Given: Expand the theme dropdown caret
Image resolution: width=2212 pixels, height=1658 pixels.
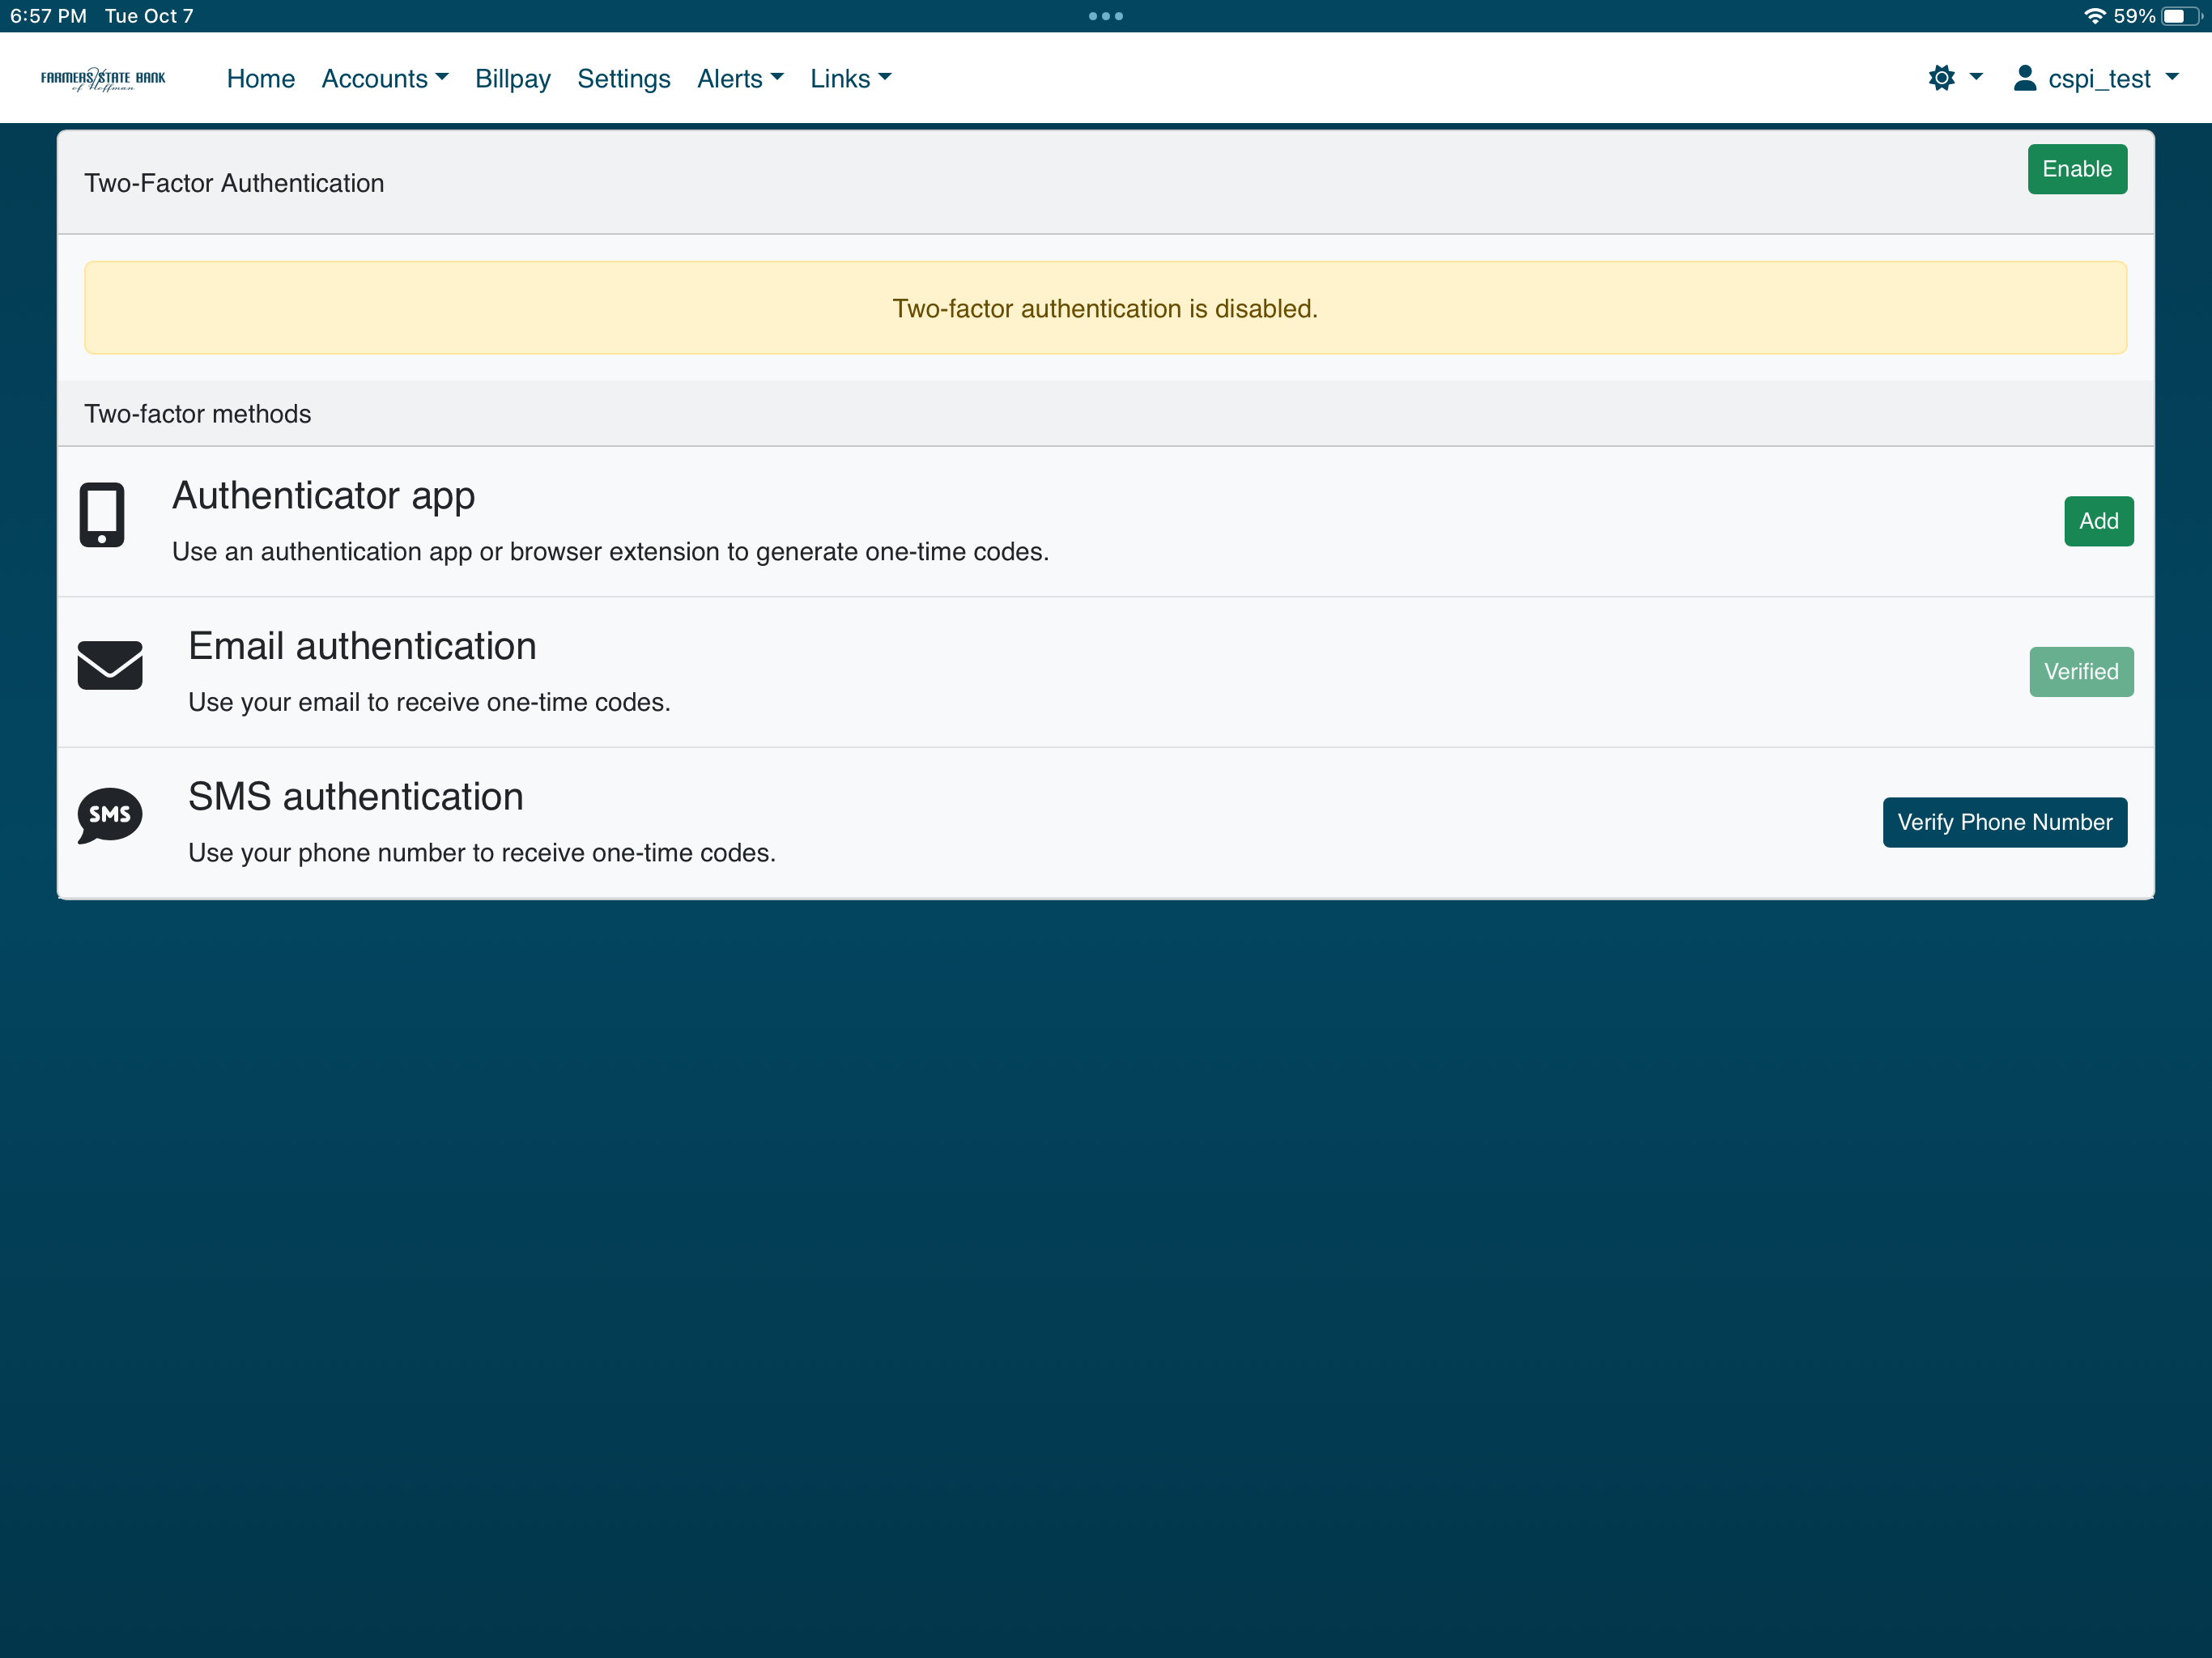Looking at the screenshot, I should (1976, 77).
